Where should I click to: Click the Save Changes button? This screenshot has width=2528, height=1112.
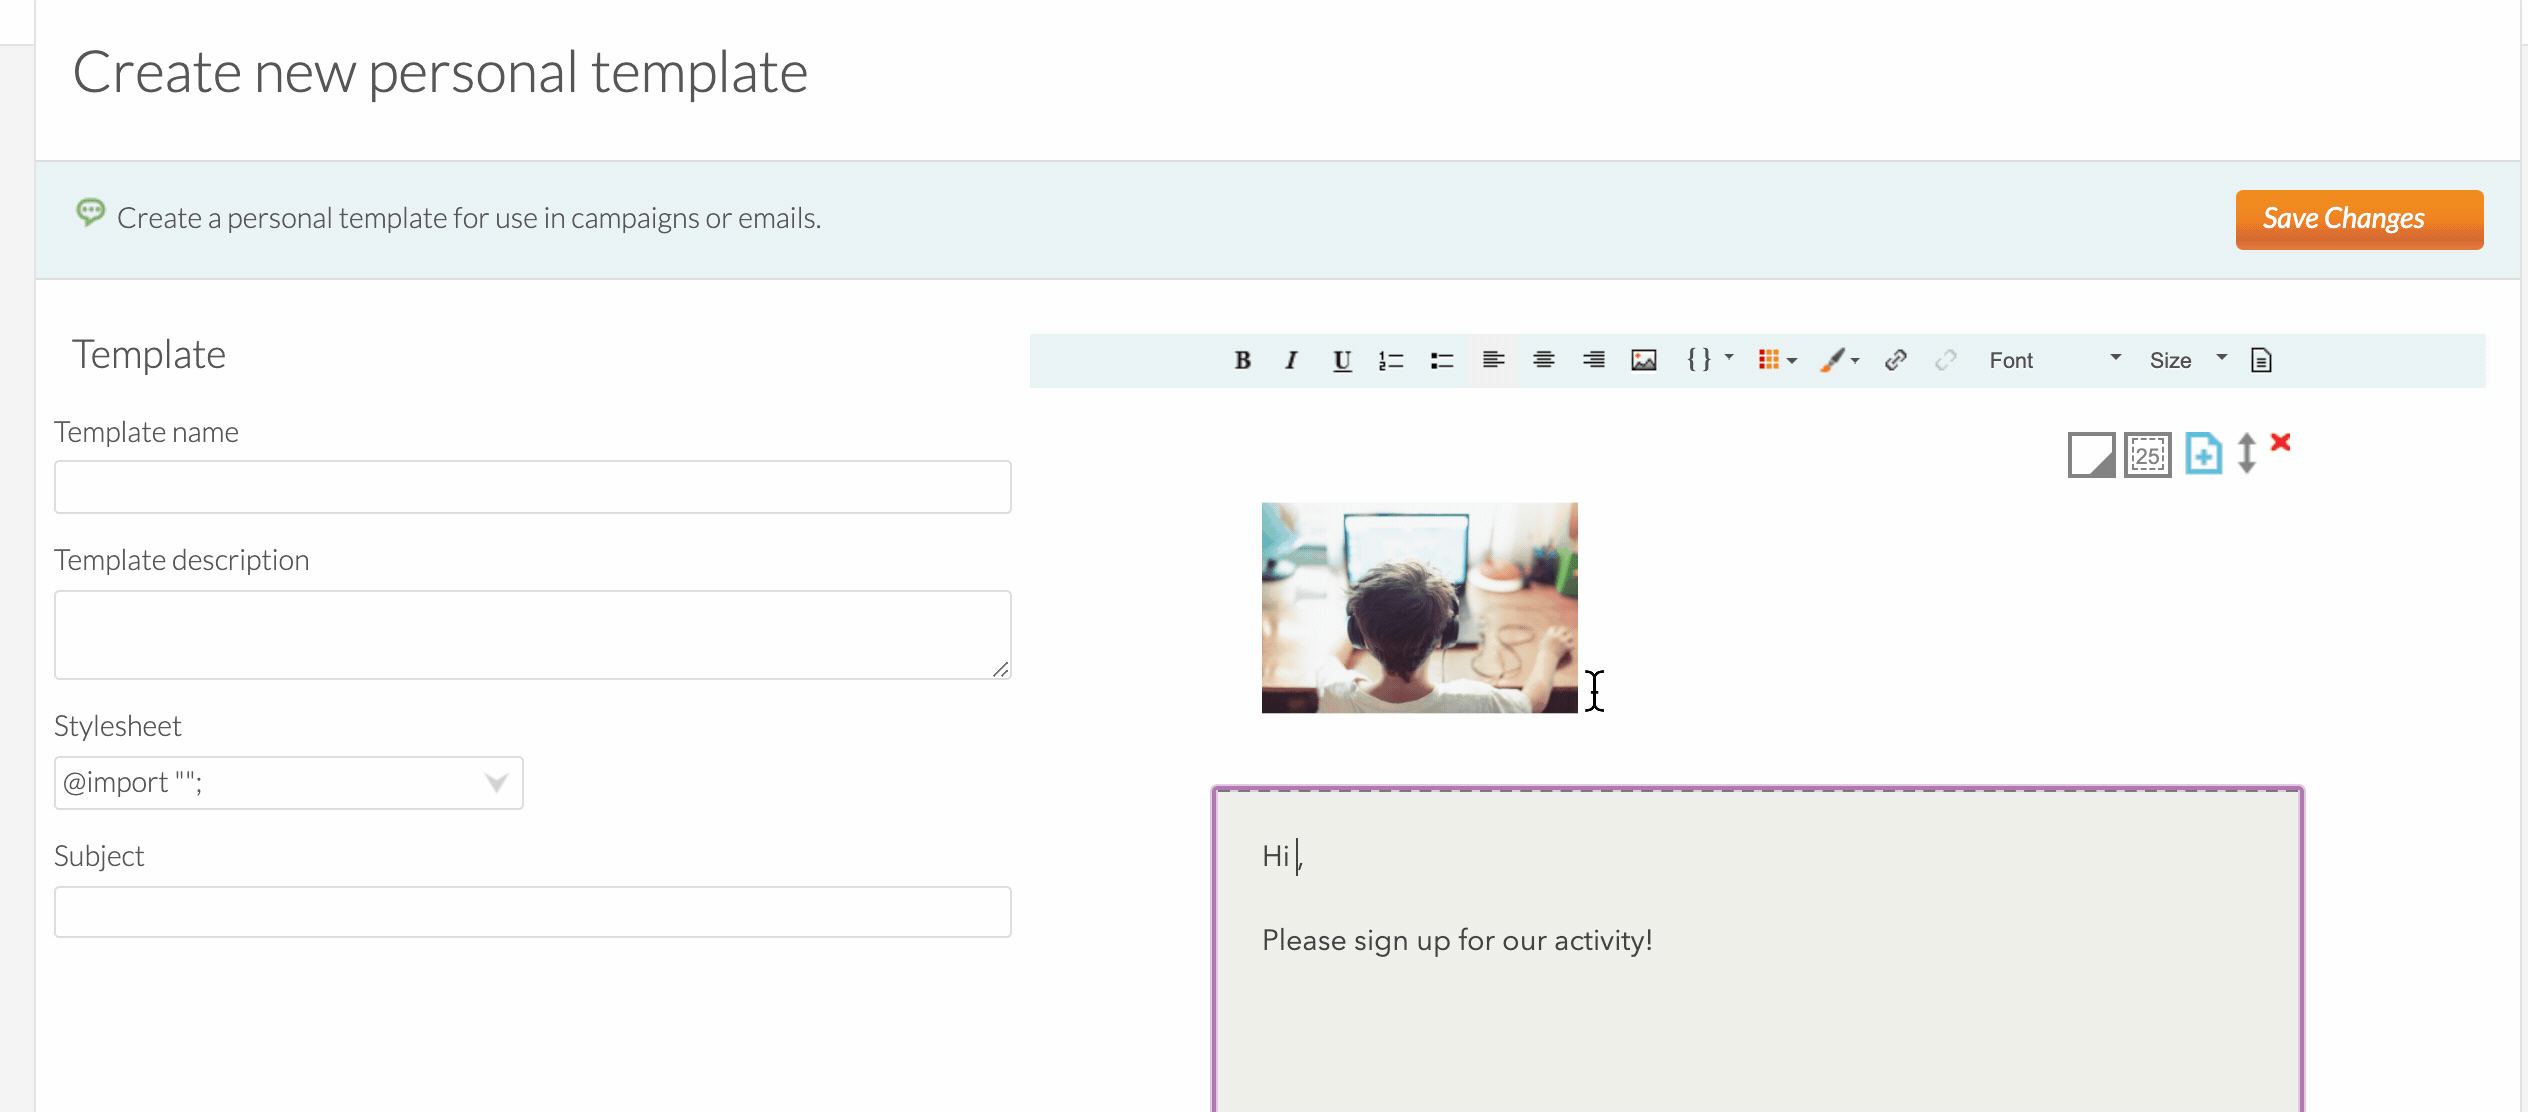(x=2359, y=219)
